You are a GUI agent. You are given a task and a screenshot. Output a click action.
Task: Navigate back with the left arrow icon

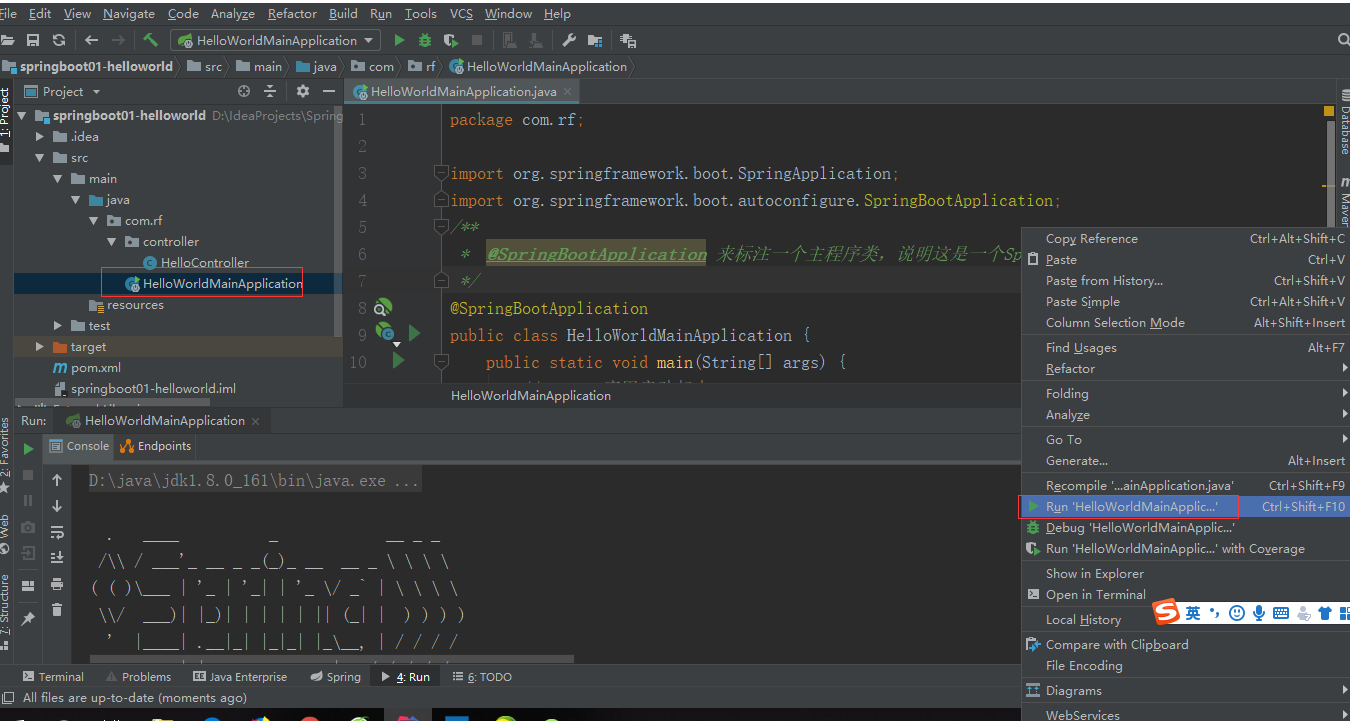(92, 40)
